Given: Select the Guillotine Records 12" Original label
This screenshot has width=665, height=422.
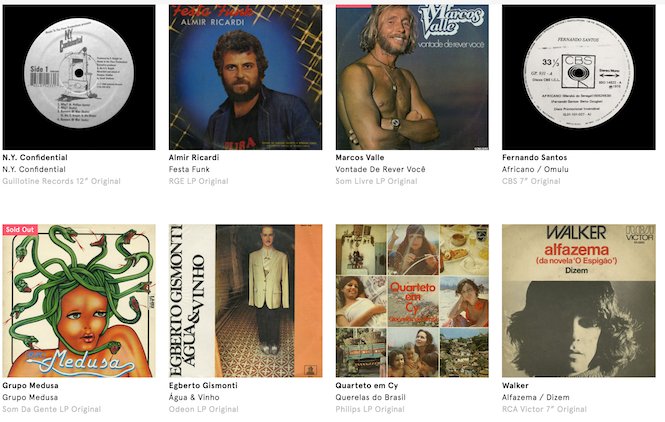Looking at the screenshot, I should pyautogui.click(x=61, y=181).
